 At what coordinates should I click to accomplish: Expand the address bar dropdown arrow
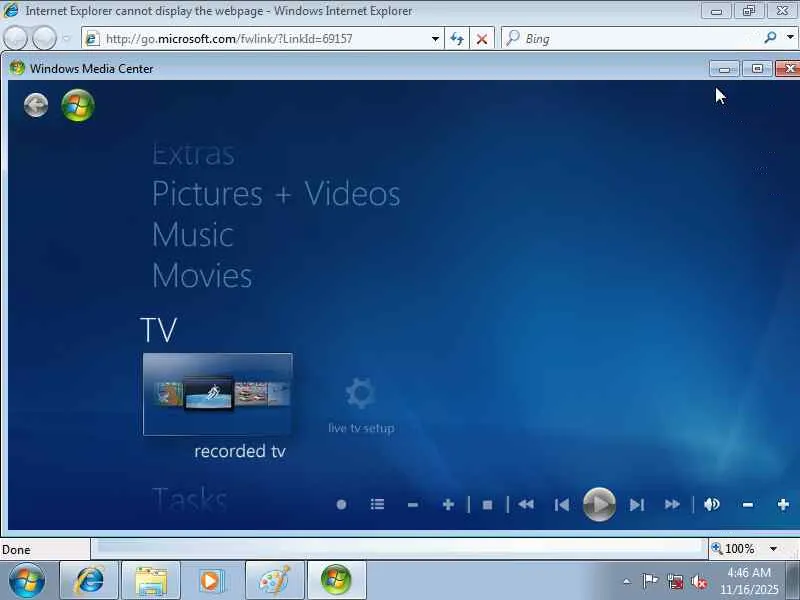435,39
